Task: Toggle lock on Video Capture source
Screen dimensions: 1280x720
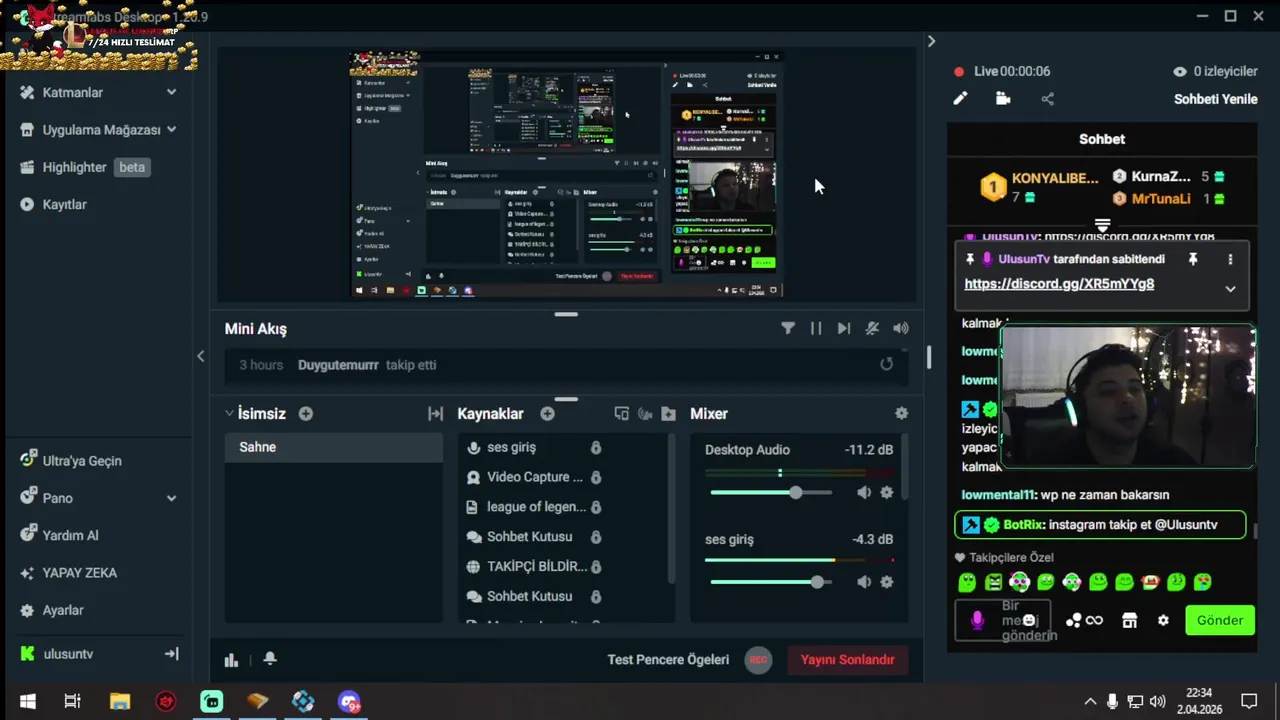Action: coord(596,477)
